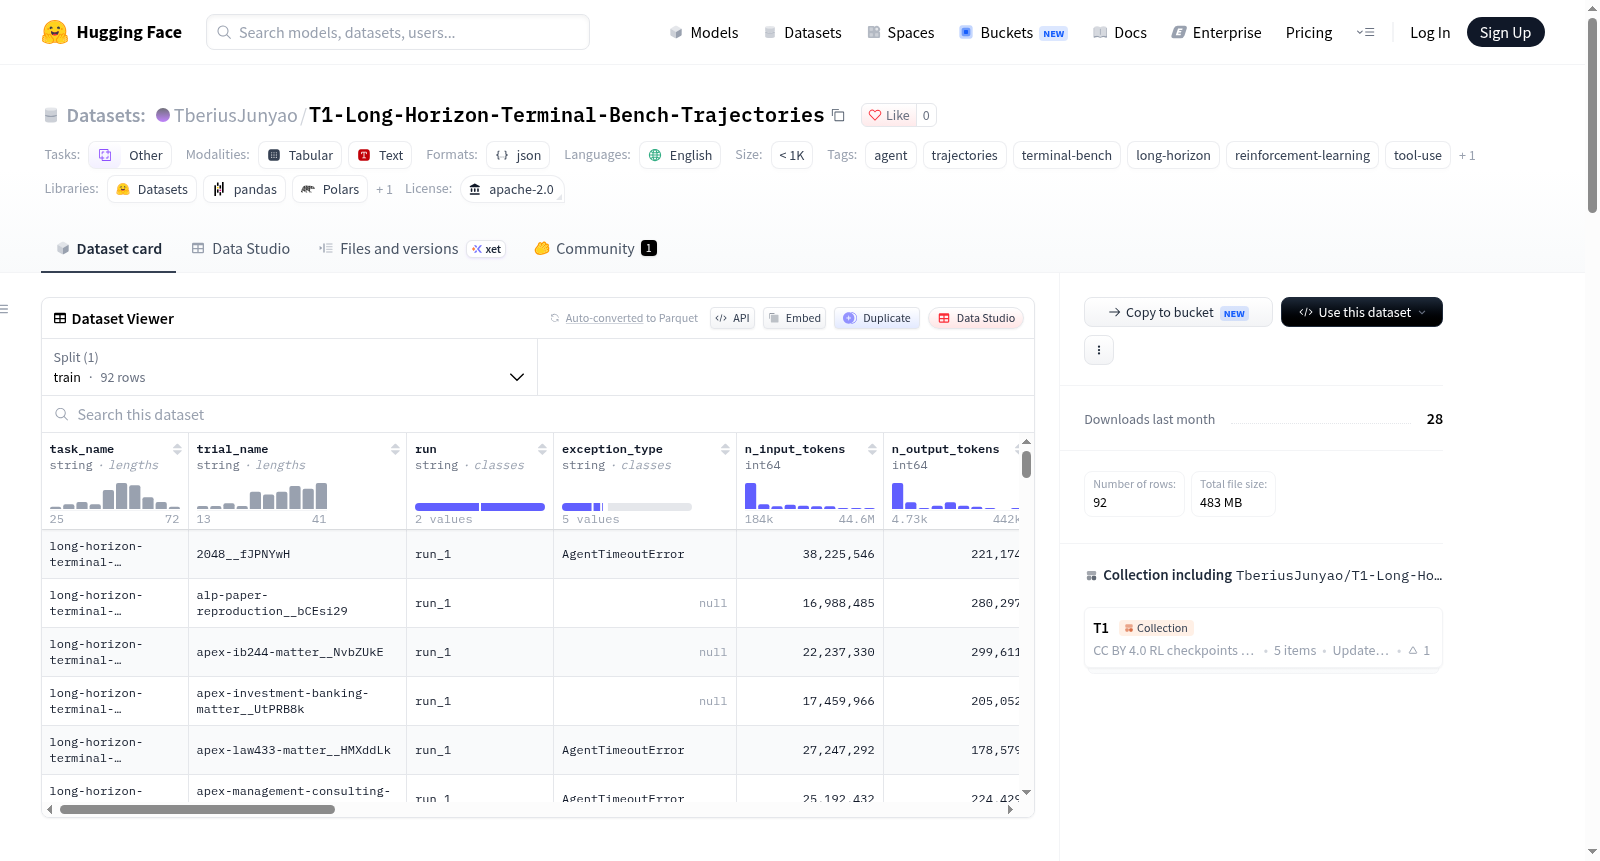The image size is (1600, 861).
Task: Click the API button in Dataset Viewer
Action: [732, 318]
